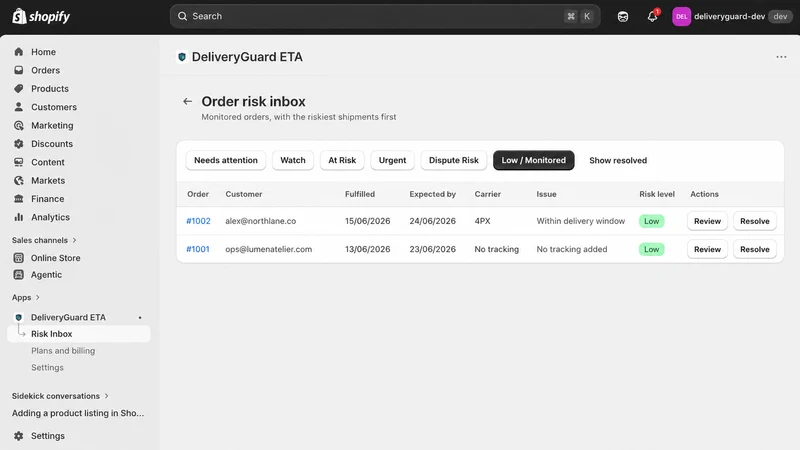Click the Fulfilled column header
Image resolution: width=800 pixels, height=450 pixels.
pos(360,194)
